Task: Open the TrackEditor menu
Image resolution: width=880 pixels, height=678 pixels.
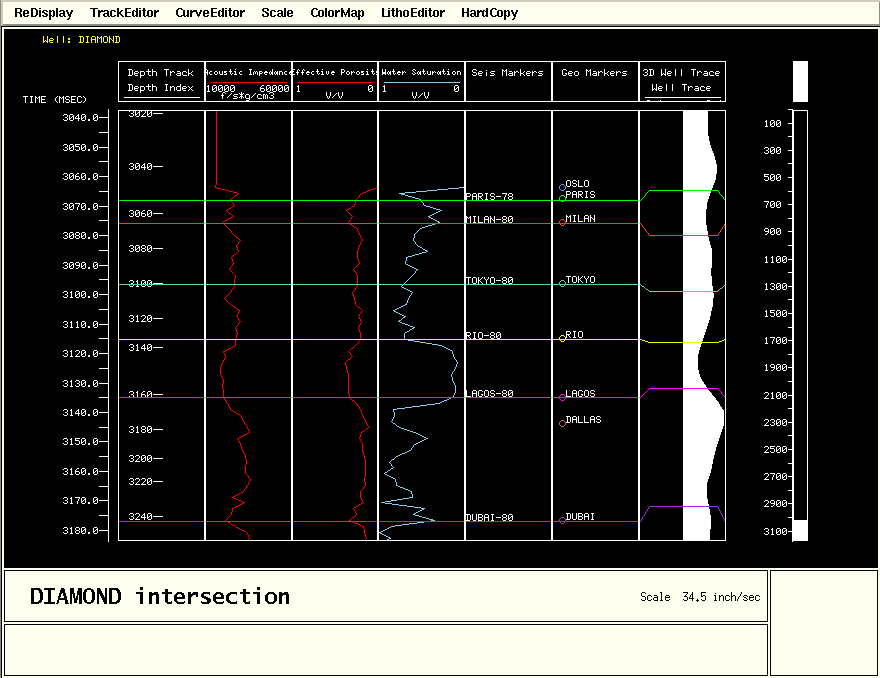Action: (x=124, y=13)
